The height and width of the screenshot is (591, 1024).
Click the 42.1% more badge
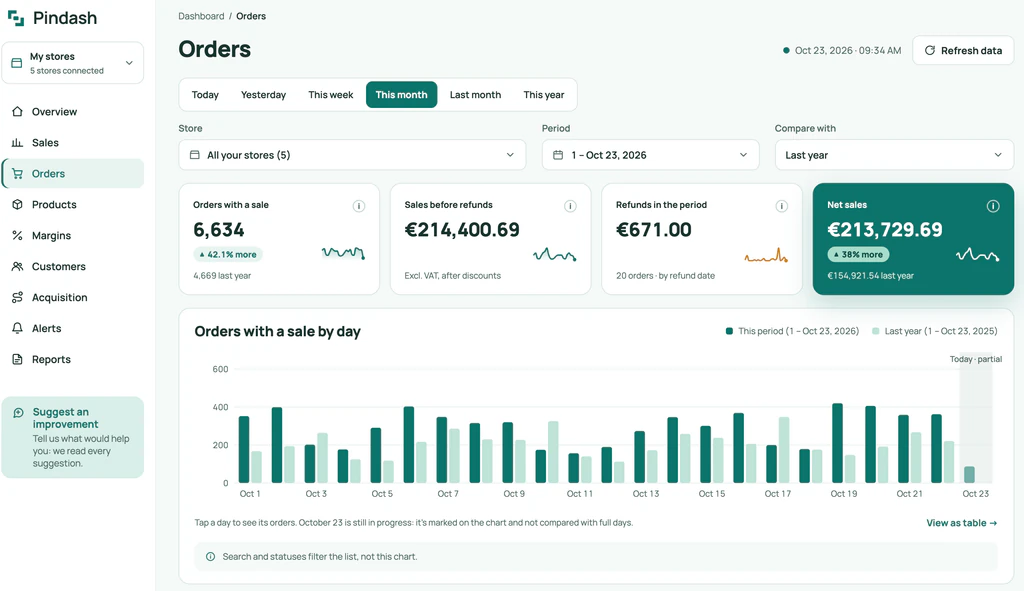(228, 255)
